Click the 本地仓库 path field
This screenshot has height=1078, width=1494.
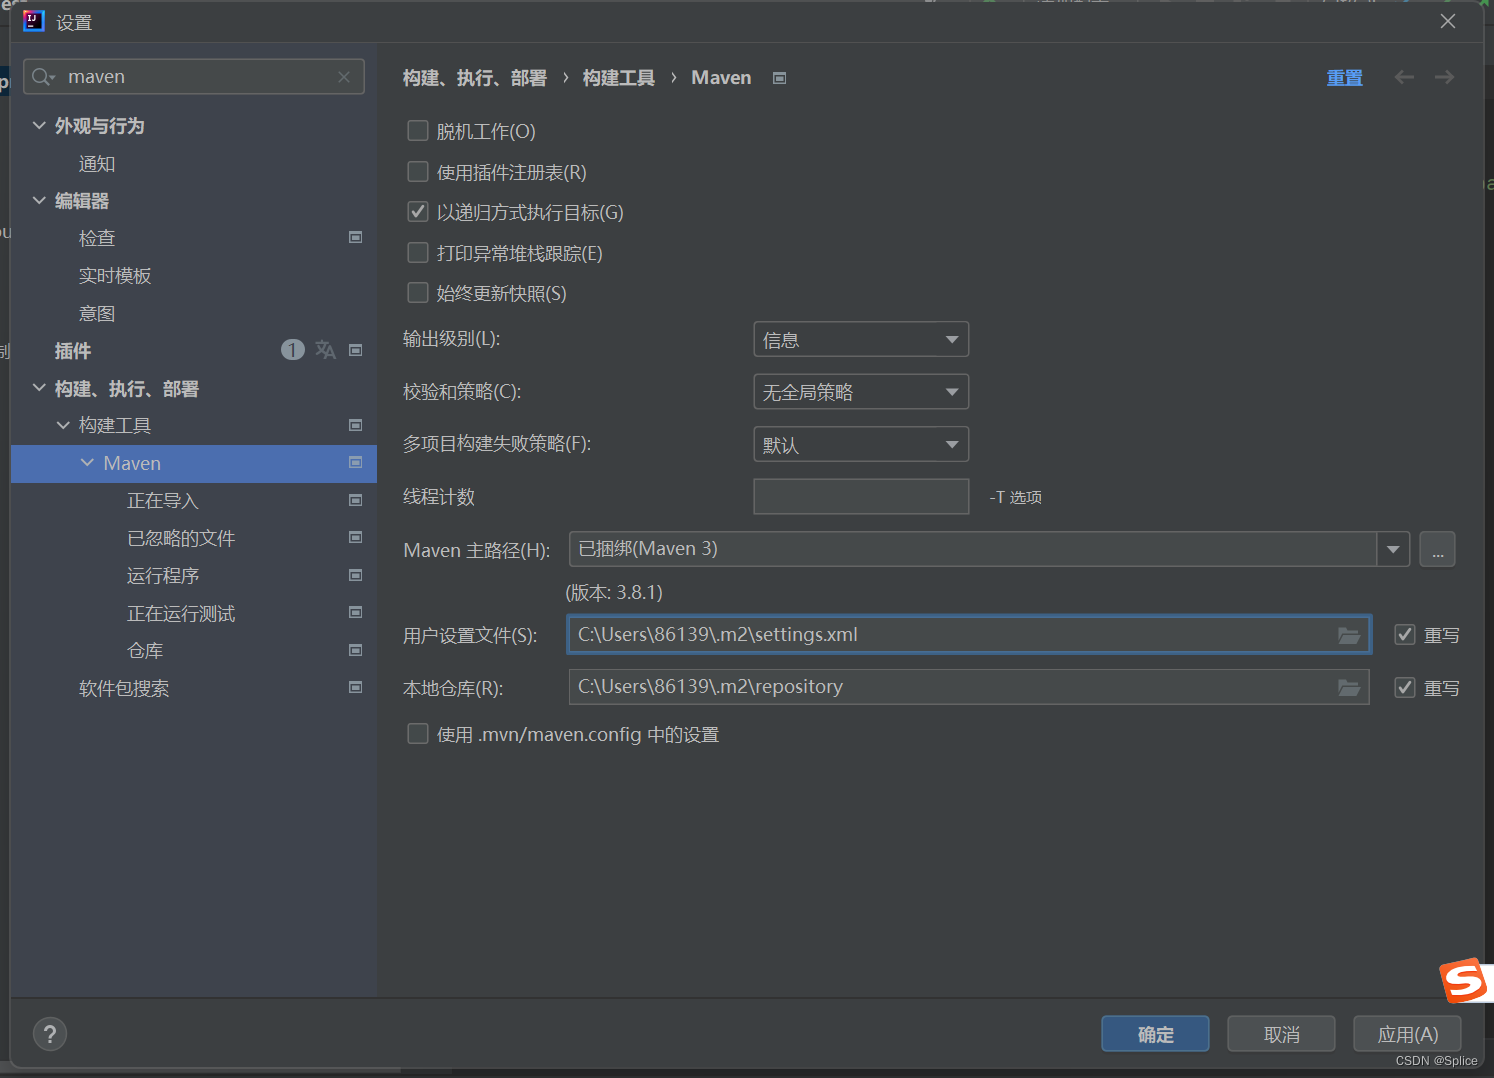pos(969,687)
